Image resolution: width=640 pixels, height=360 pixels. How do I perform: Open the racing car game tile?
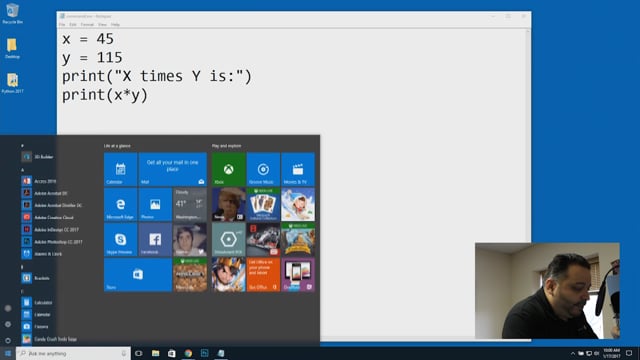[263, 240]
